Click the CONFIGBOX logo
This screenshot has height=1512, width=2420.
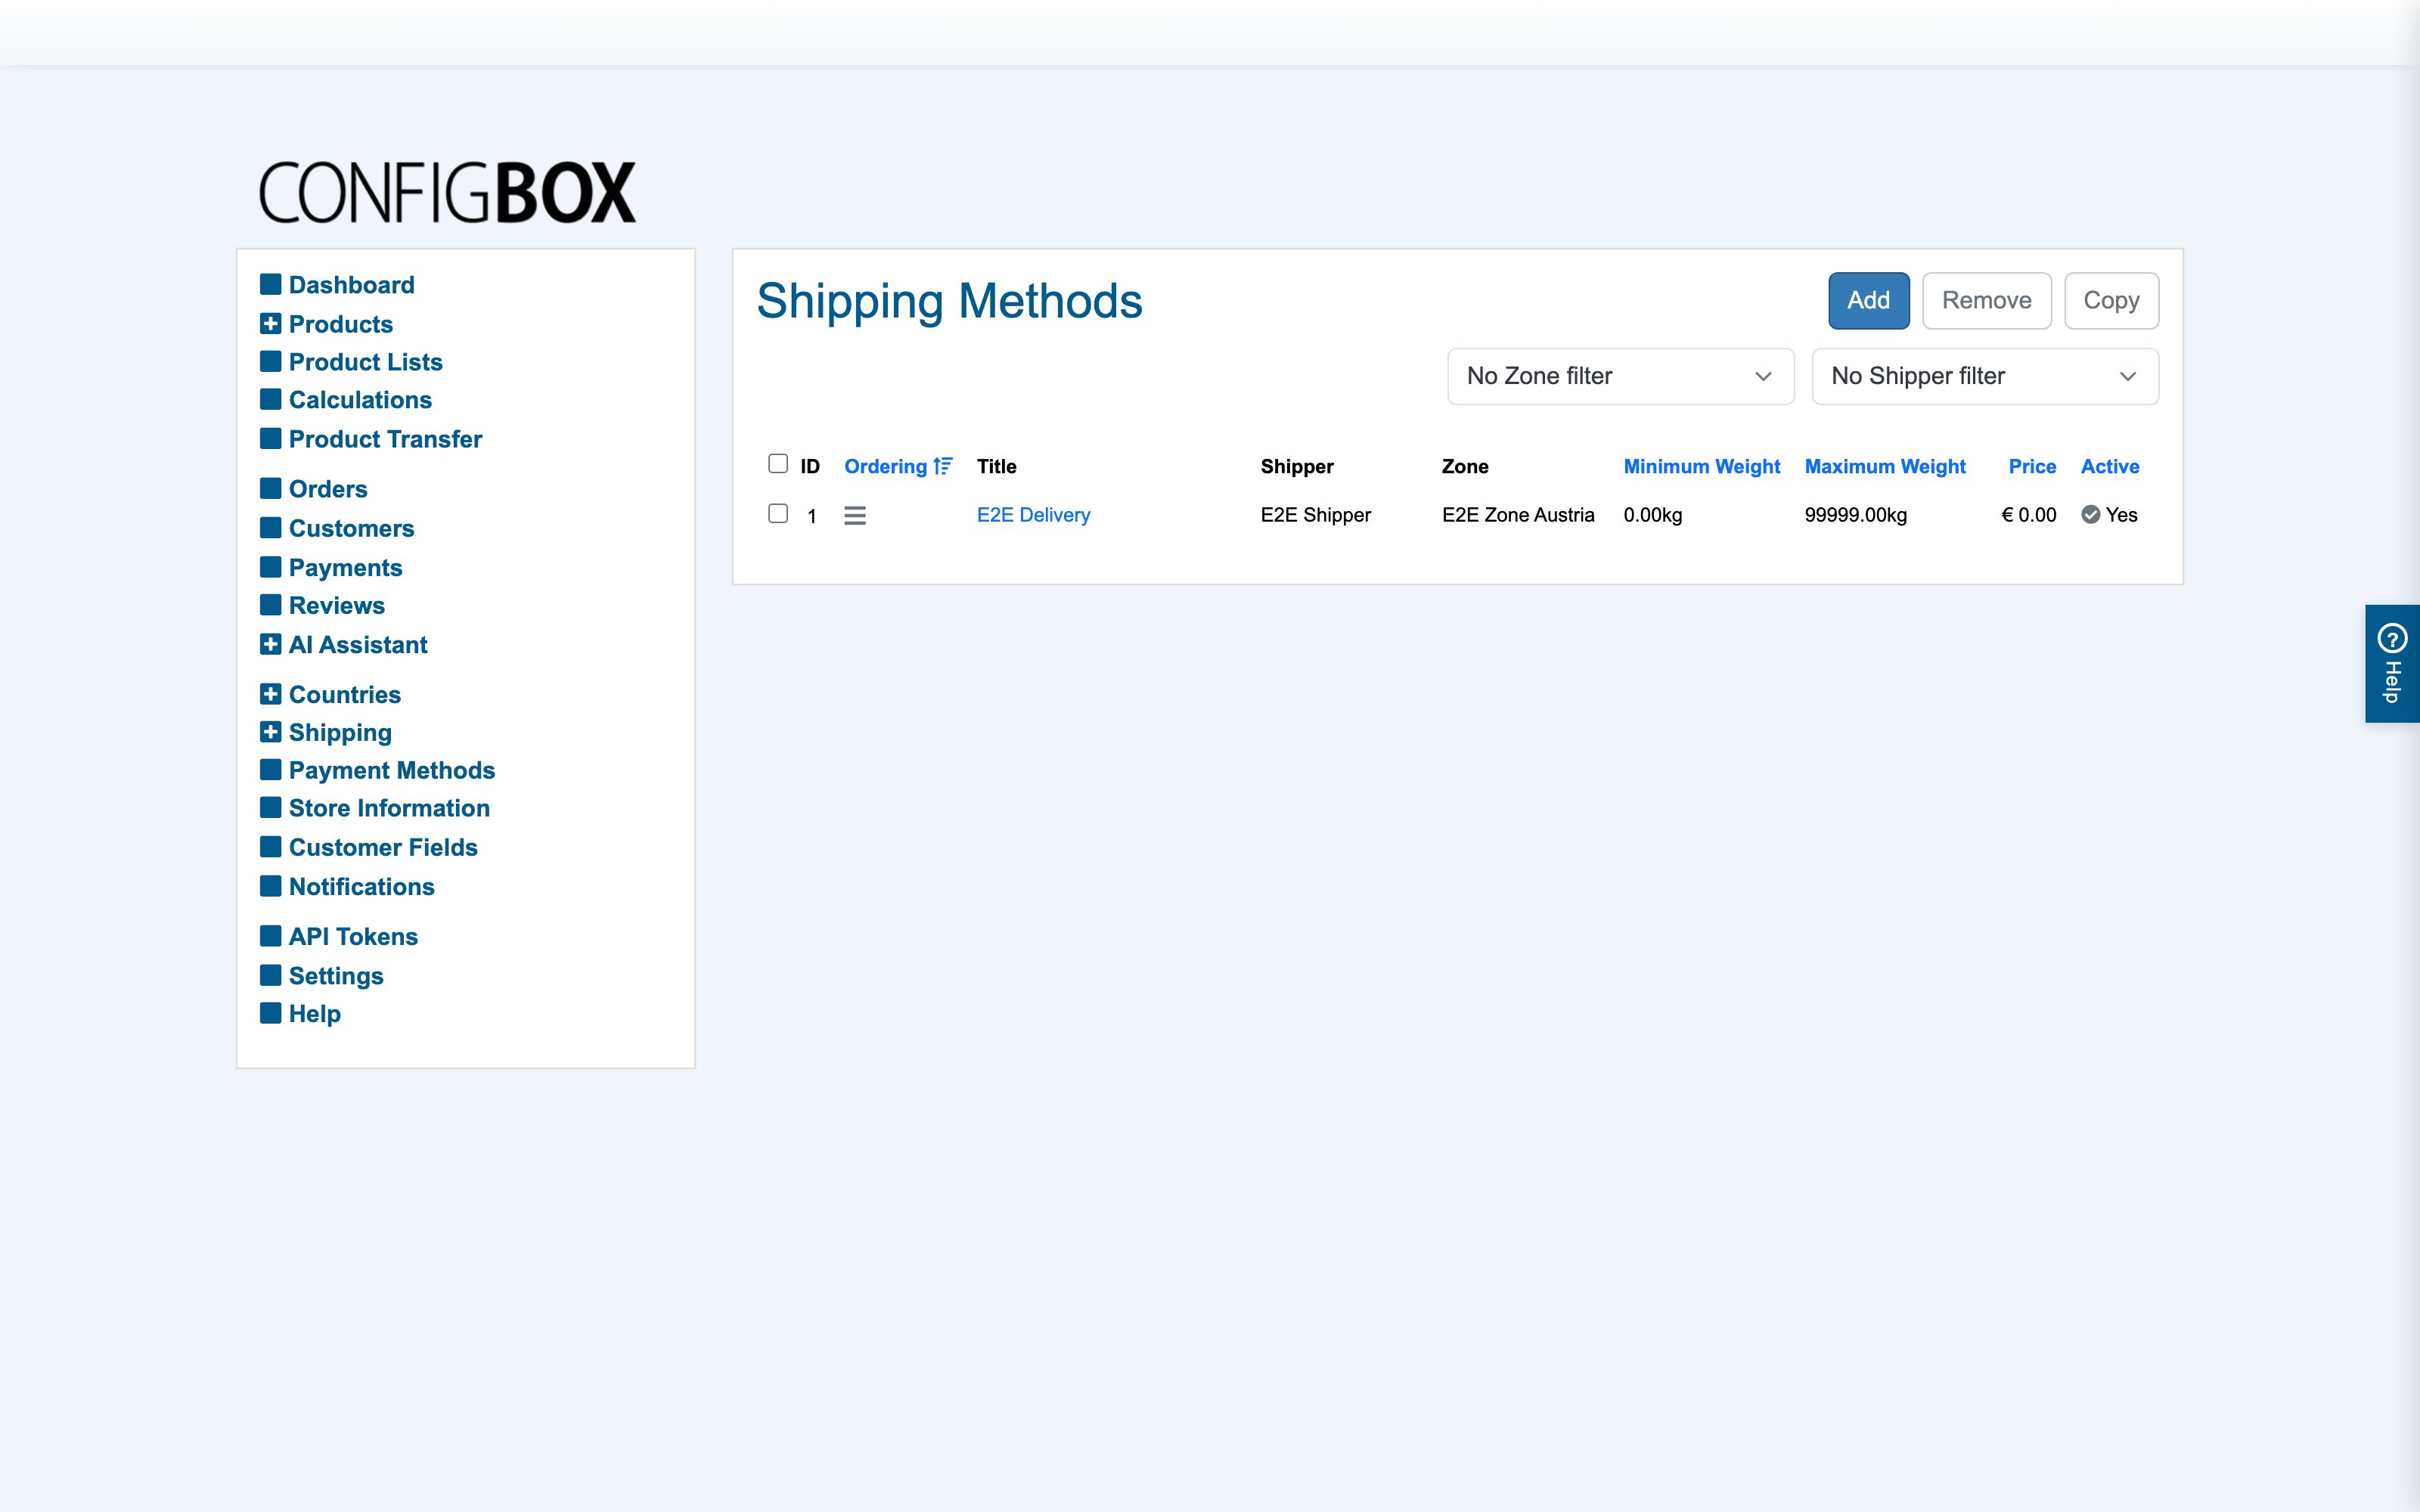tap(447, 192)
